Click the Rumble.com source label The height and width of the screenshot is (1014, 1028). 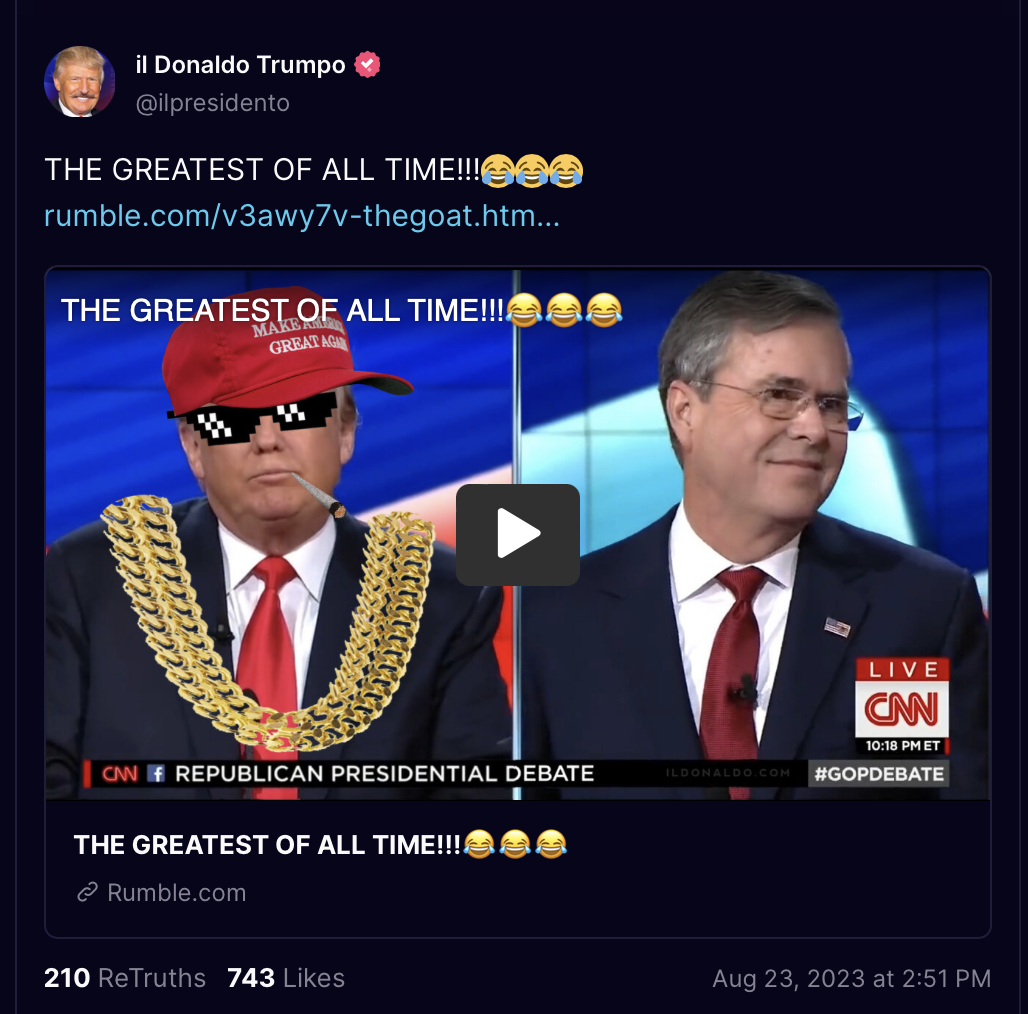coord(177,892)
